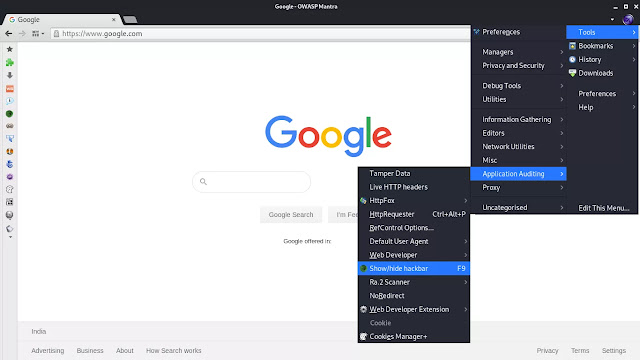The width and height of the screenshot is (640, 360).
Task: Open HttpRequester from the submenu
Action: [x=414, y=214]
